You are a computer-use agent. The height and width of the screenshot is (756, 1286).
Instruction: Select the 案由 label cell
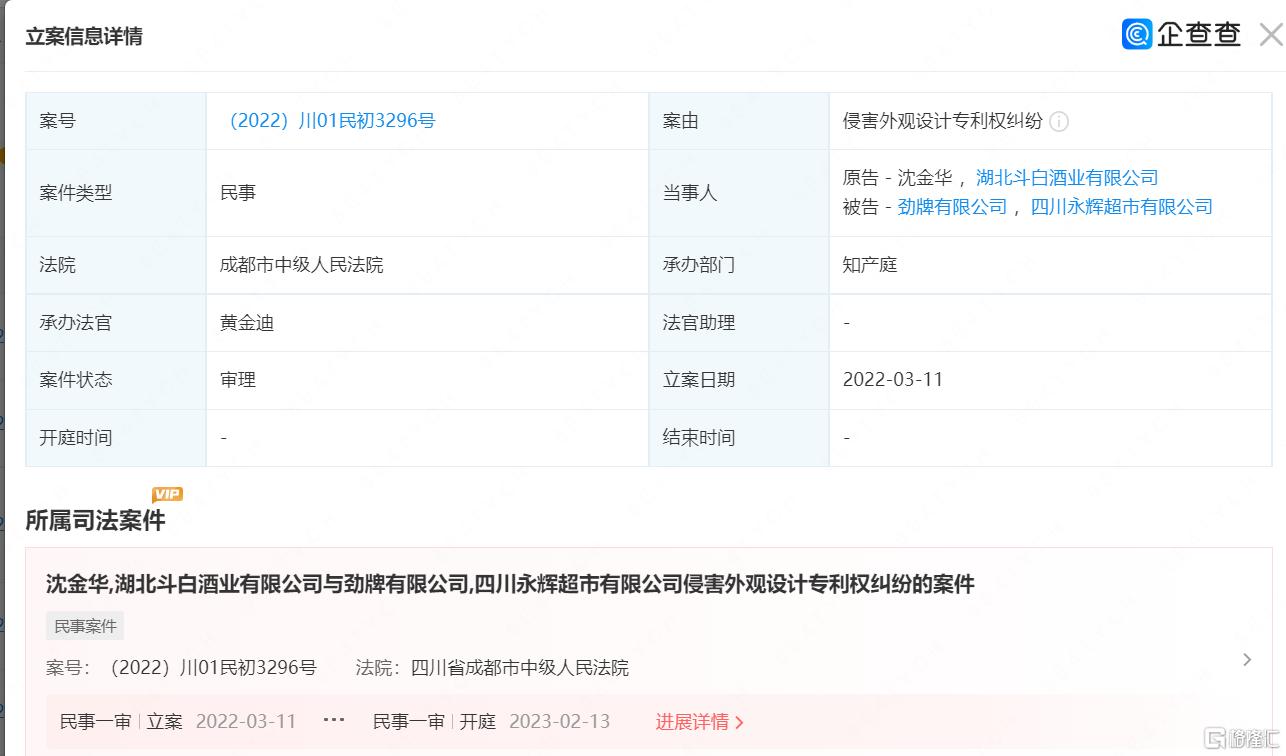(739, 121)
